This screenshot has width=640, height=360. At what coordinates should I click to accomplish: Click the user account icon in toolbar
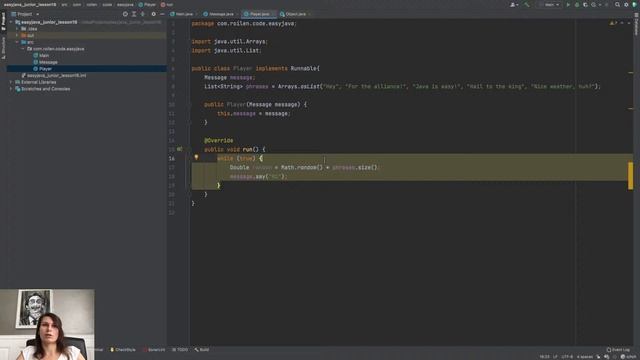click(513, 4)
